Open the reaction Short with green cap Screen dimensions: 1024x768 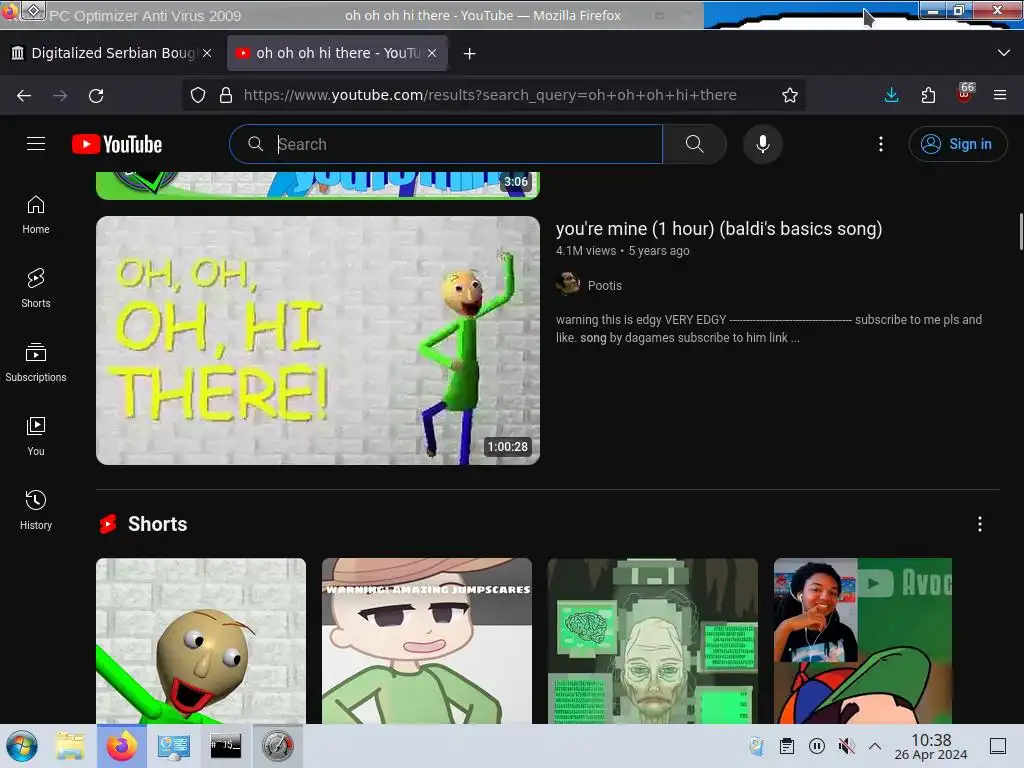coord(863,641)
